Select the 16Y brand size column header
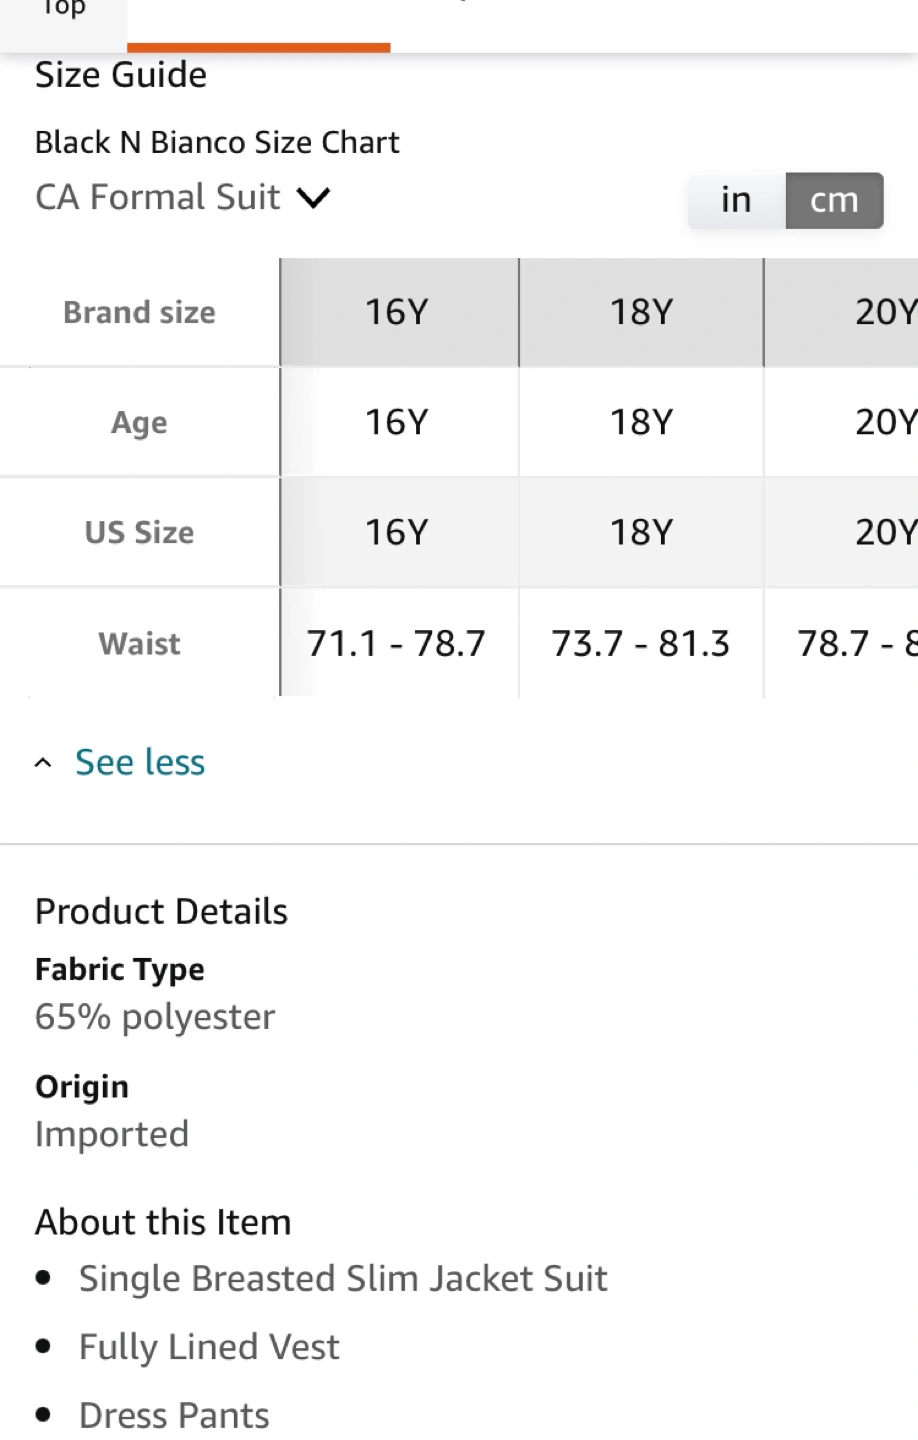Image resolution: width=918 pixels, height=1440 pixels. click(x=397, y=312)
